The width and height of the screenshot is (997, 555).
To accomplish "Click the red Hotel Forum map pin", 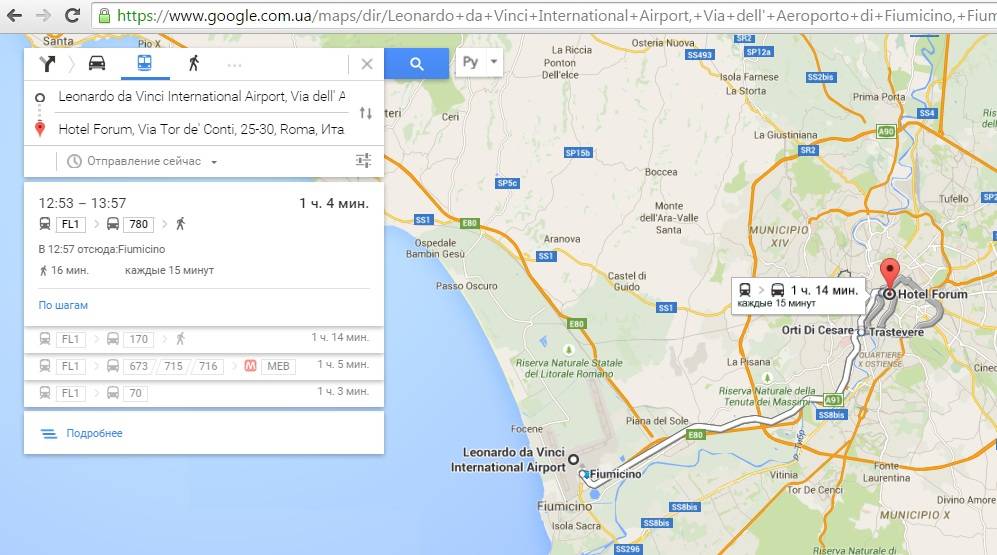I will coord(889,273).
